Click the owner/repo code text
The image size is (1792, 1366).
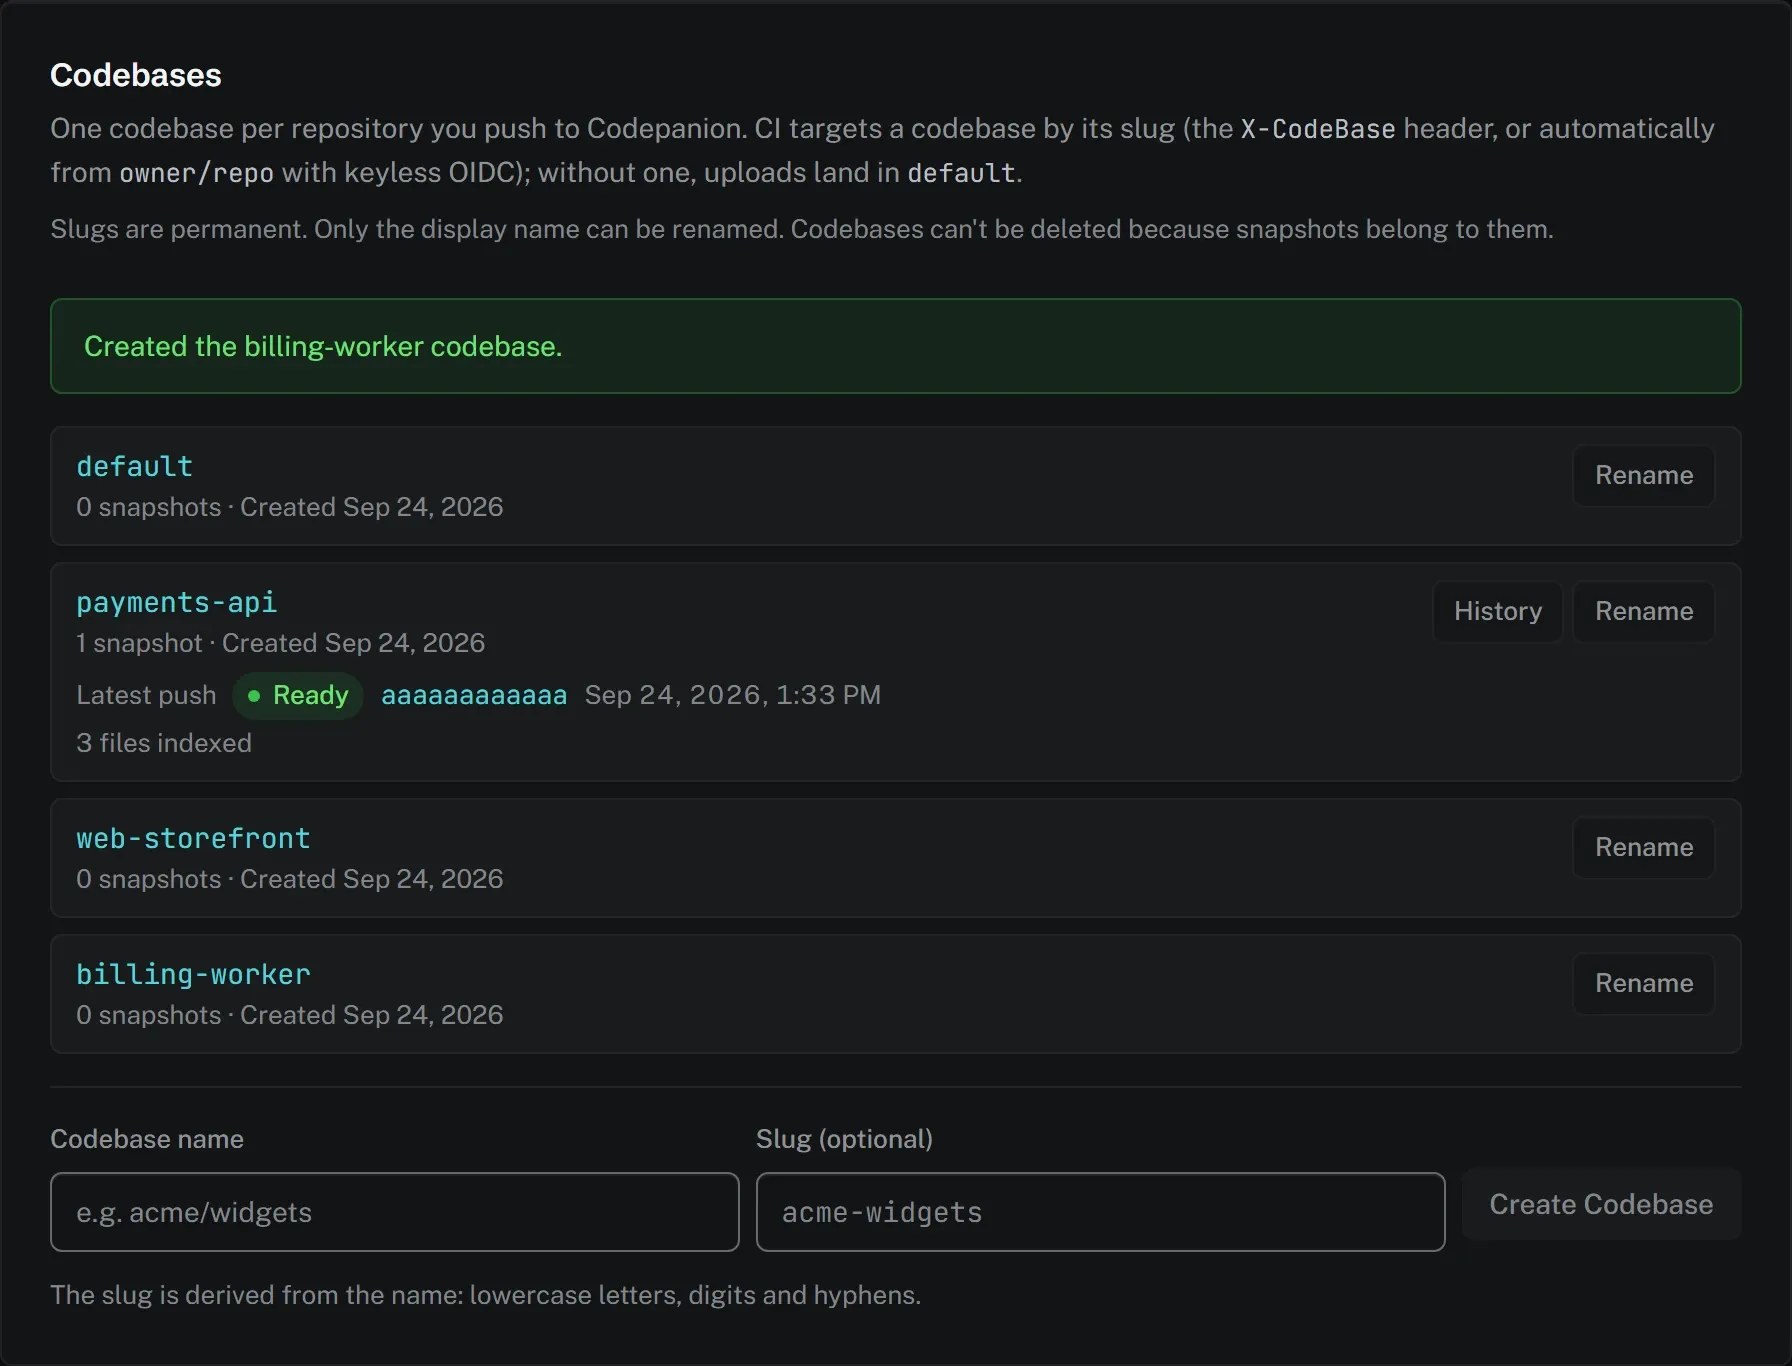[196, 173]
